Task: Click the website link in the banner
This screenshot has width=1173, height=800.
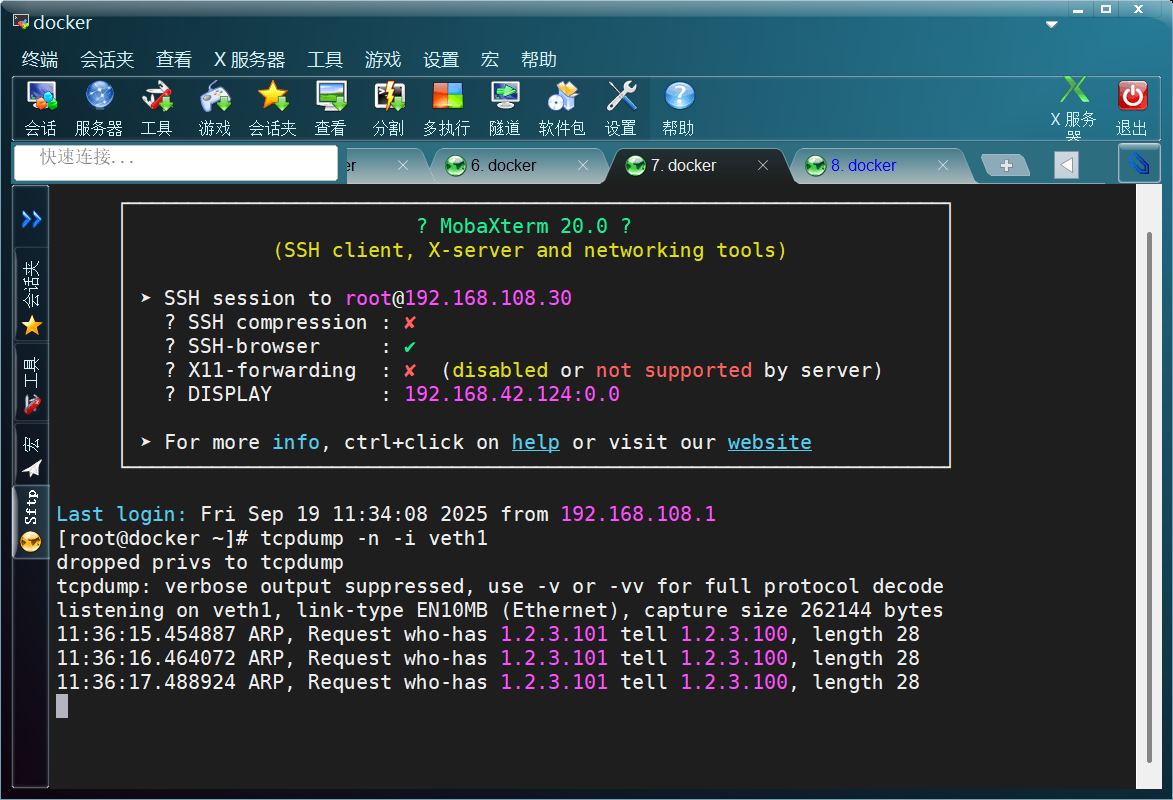Action: click(769, 442)
